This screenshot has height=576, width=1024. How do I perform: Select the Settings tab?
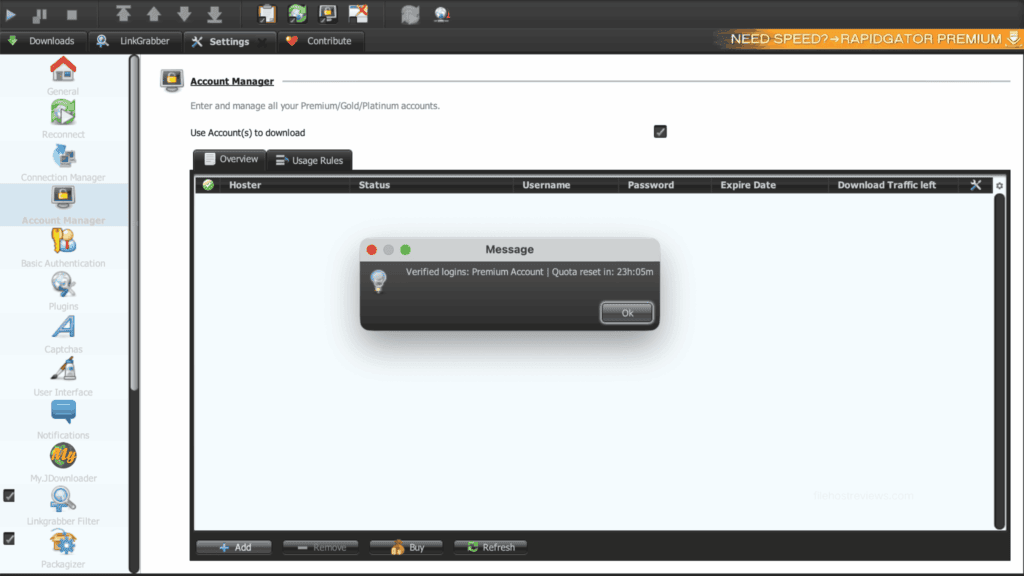pos(229,41)
